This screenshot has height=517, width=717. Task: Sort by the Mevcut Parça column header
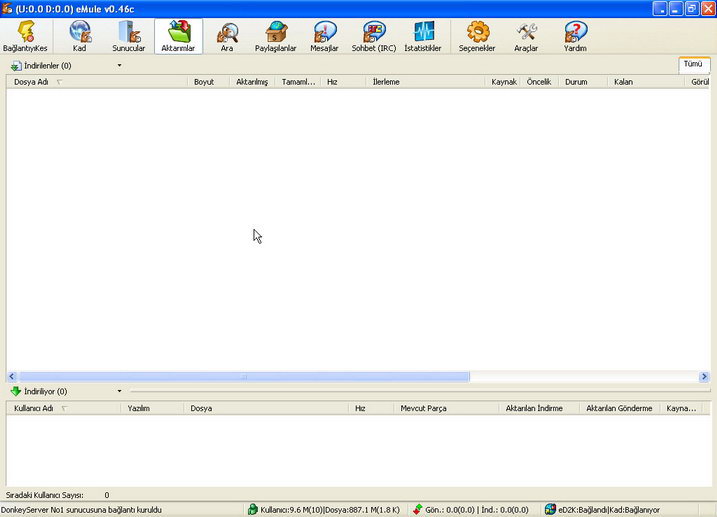point(446,408)
